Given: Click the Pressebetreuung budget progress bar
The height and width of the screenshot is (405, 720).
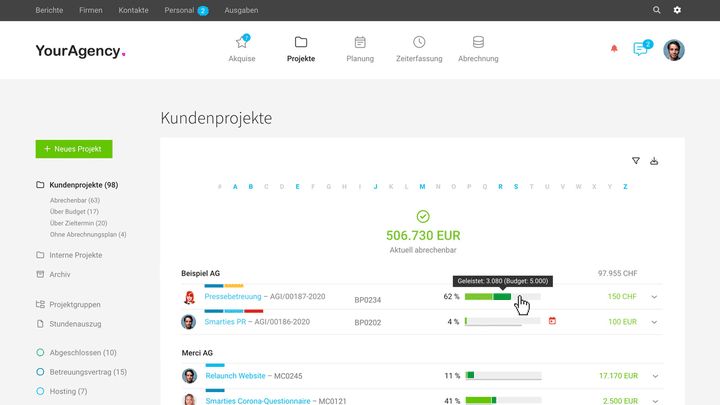Looking at the screenshot, I should click(x=502, y=297).
